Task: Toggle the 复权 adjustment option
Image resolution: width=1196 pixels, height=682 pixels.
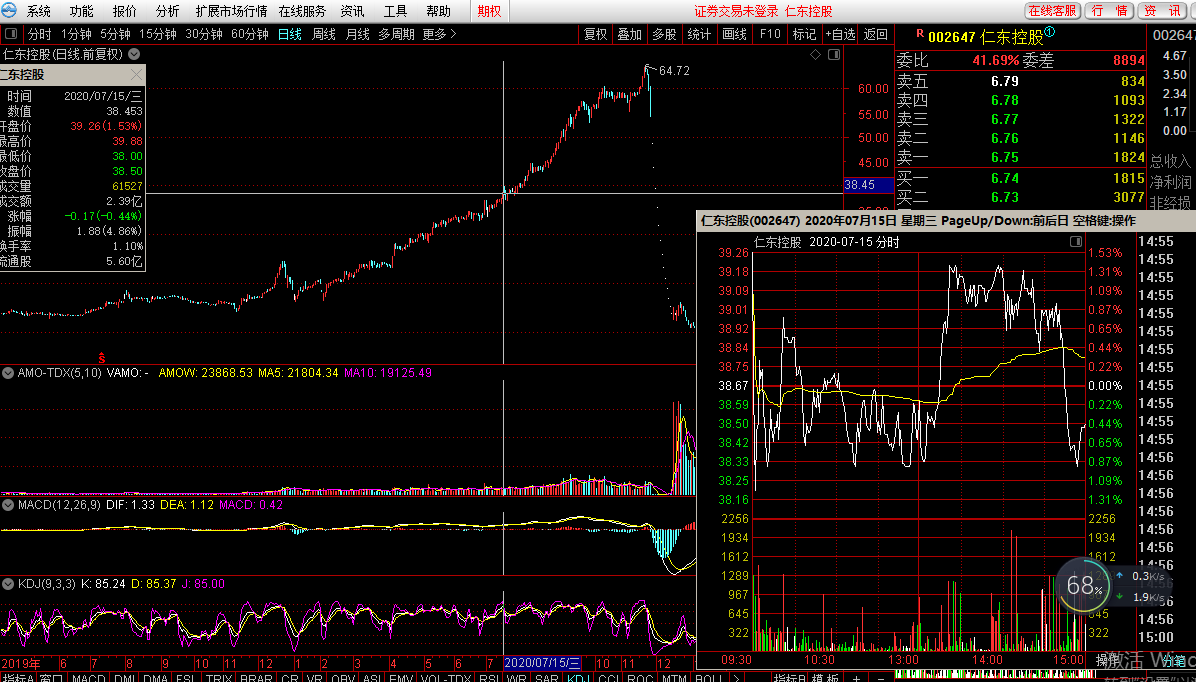Action: click(x=595, y=34)
